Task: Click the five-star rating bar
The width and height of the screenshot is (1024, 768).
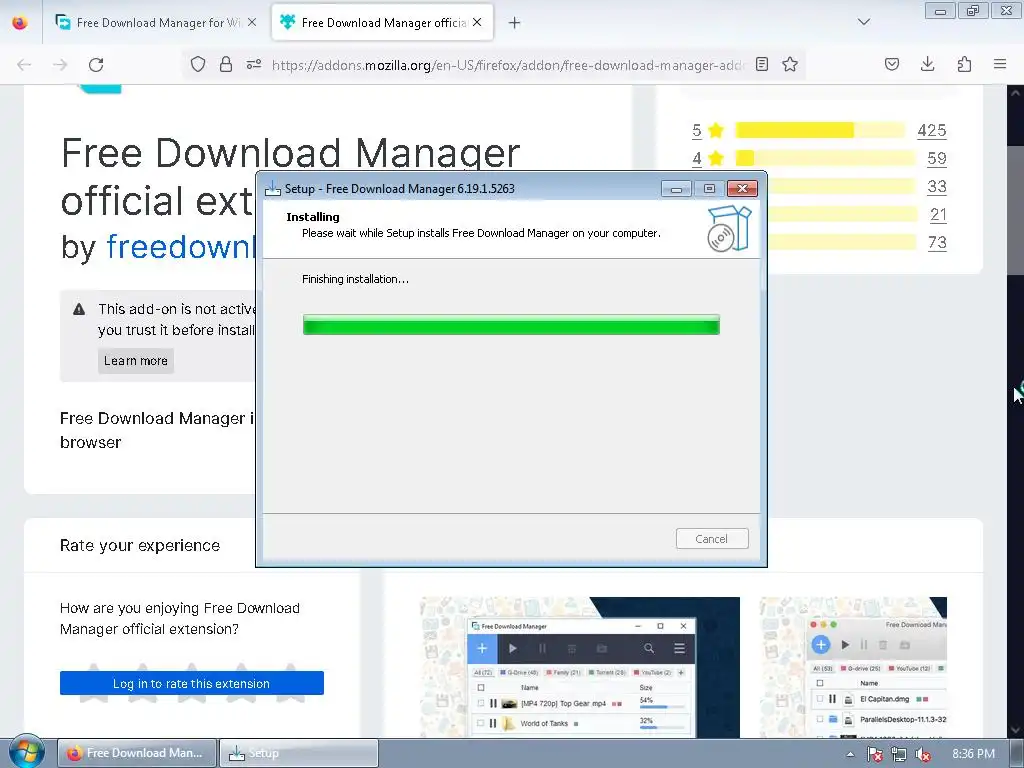Action: pos(820,130)
